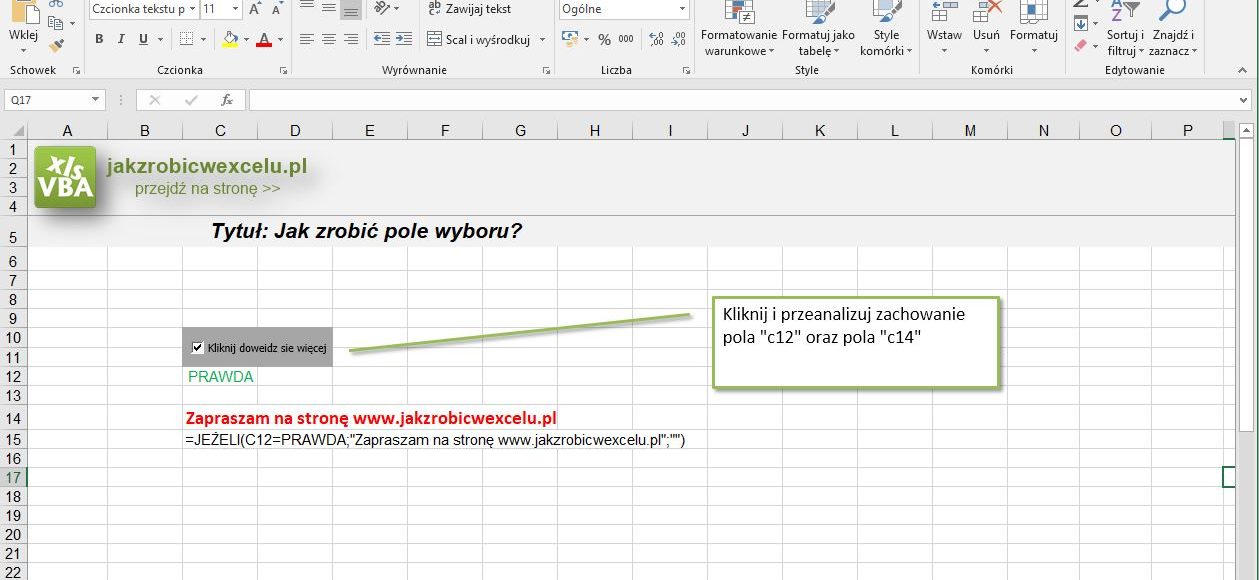Click the copy icon in Schowek
This screenshot has width=1259, height=580.
[x=56, y=21]
